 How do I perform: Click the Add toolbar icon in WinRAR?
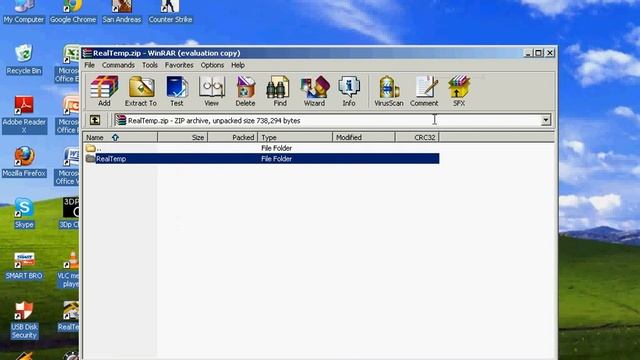(x=104, y=91)
